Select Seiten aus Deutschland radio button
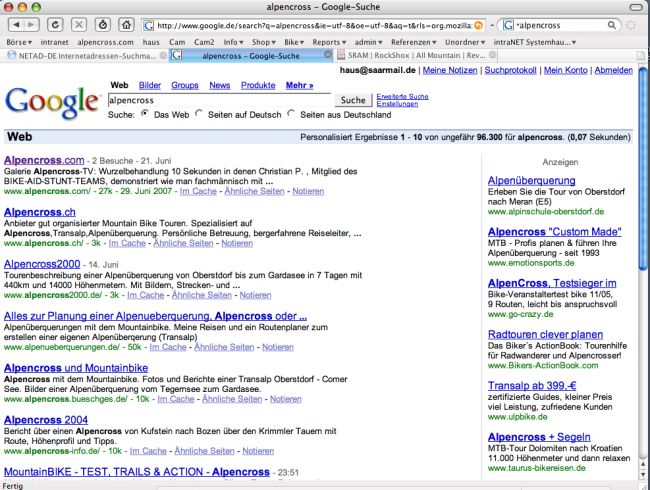The image size is (650, 490). (291, 113)
